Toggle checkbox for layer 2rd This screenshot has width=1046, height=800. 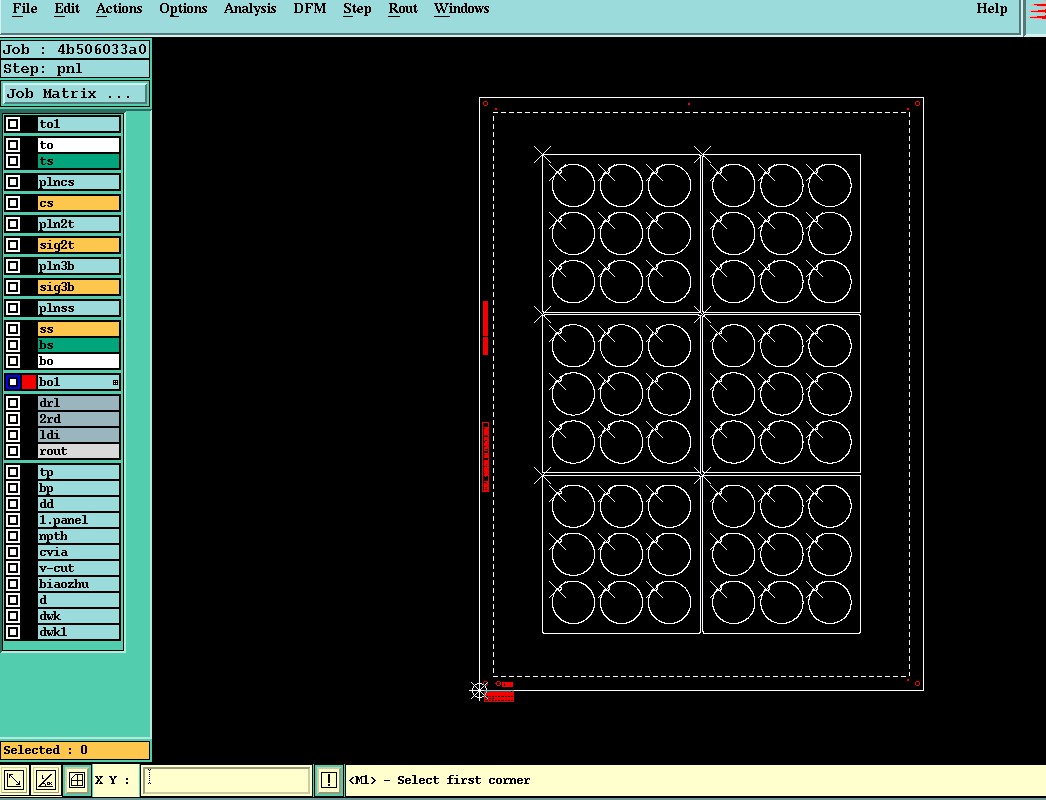[13, 419]
